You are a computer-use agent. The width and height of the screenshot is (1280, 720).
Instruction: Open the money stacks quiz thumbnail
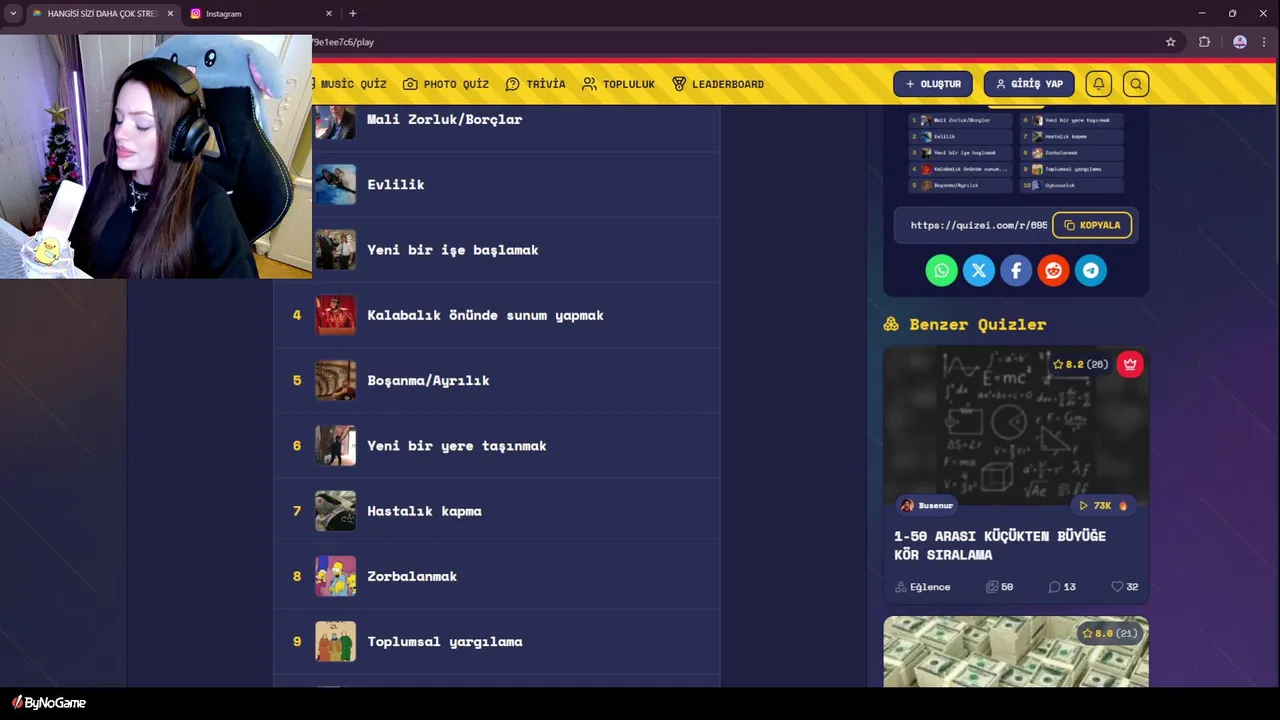pyautogui.click(x=1016, y=652)
